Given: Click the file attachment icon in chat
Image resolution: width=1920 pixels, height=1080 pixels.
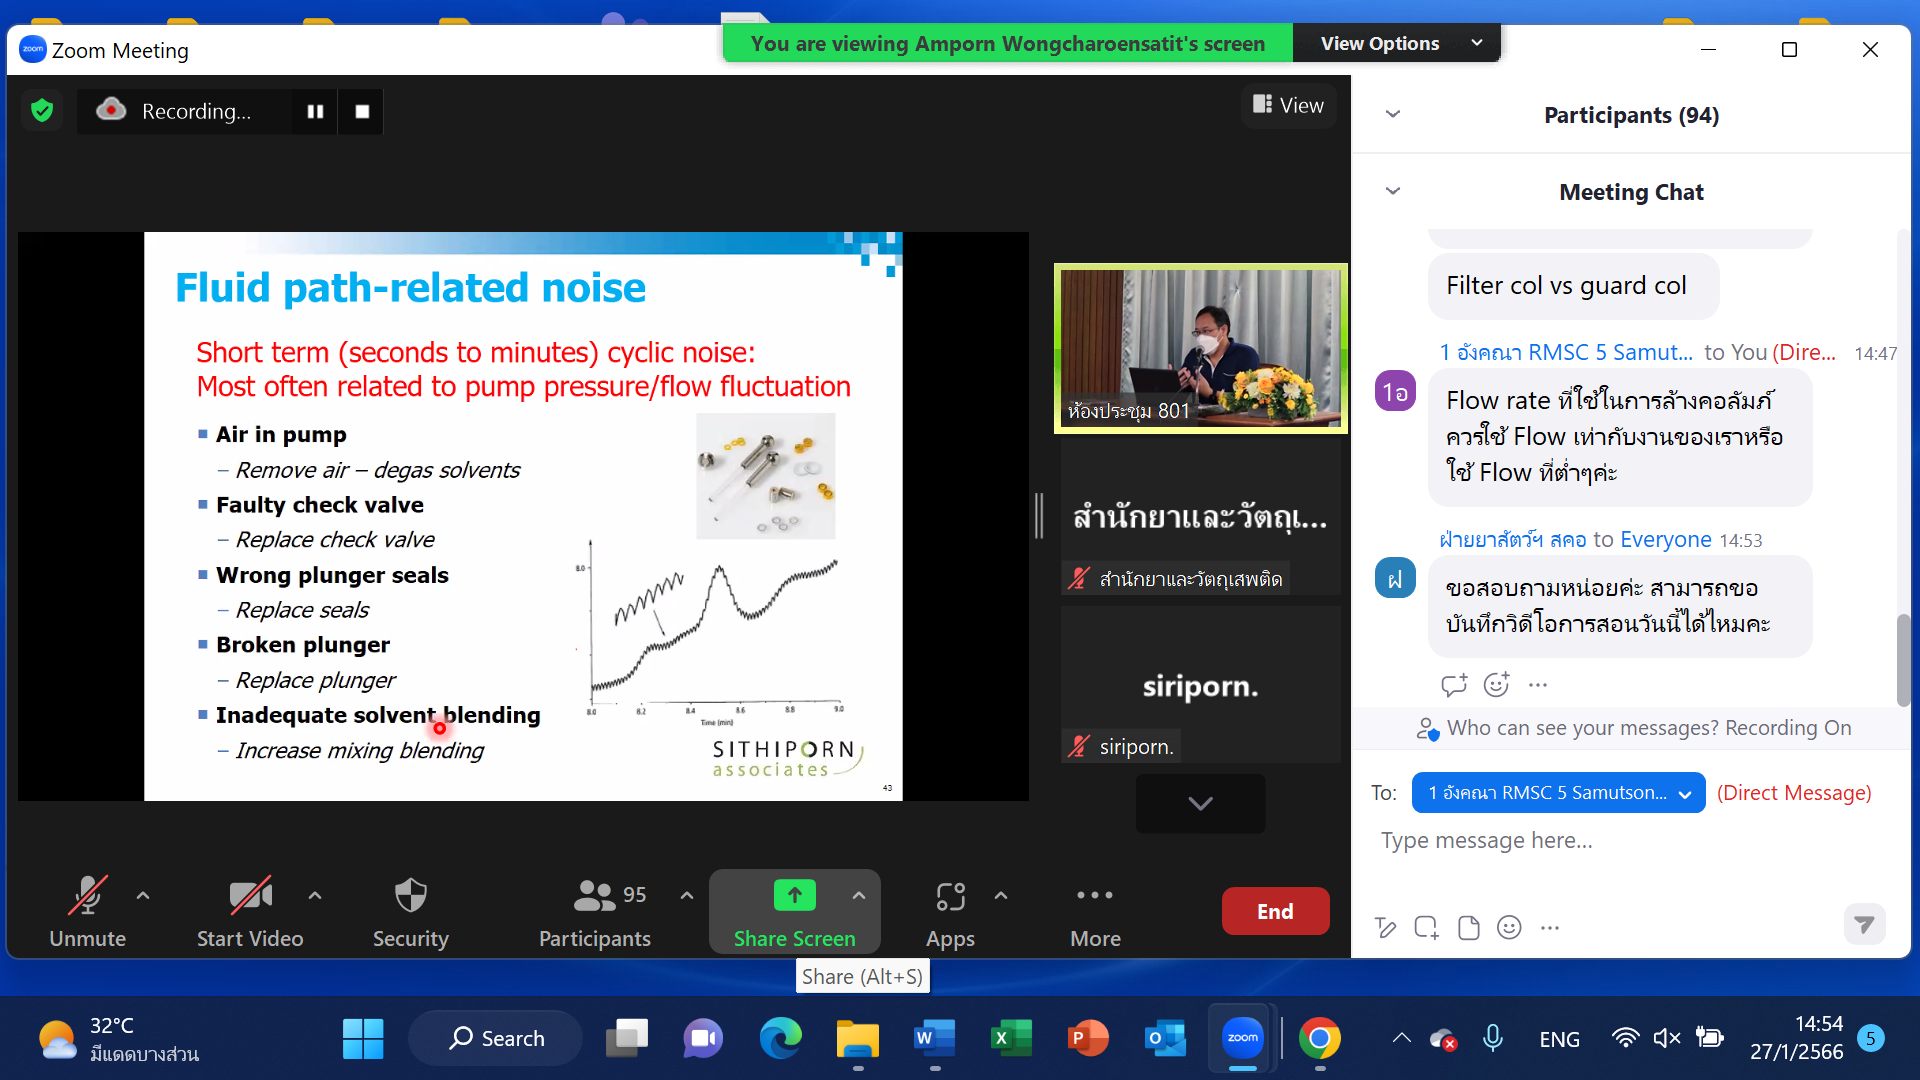Looking at the screenshot, I should (1468, 928).
